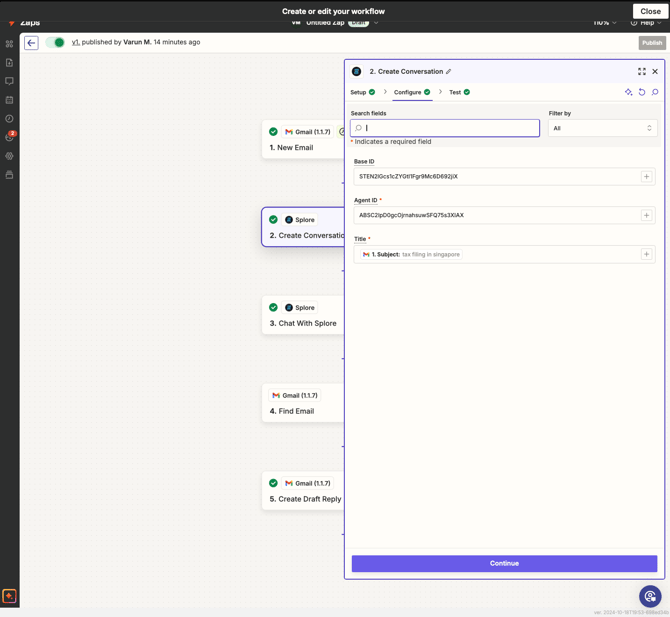Click plus button on Agent ID field
The image size is (670, 617).
646,215
